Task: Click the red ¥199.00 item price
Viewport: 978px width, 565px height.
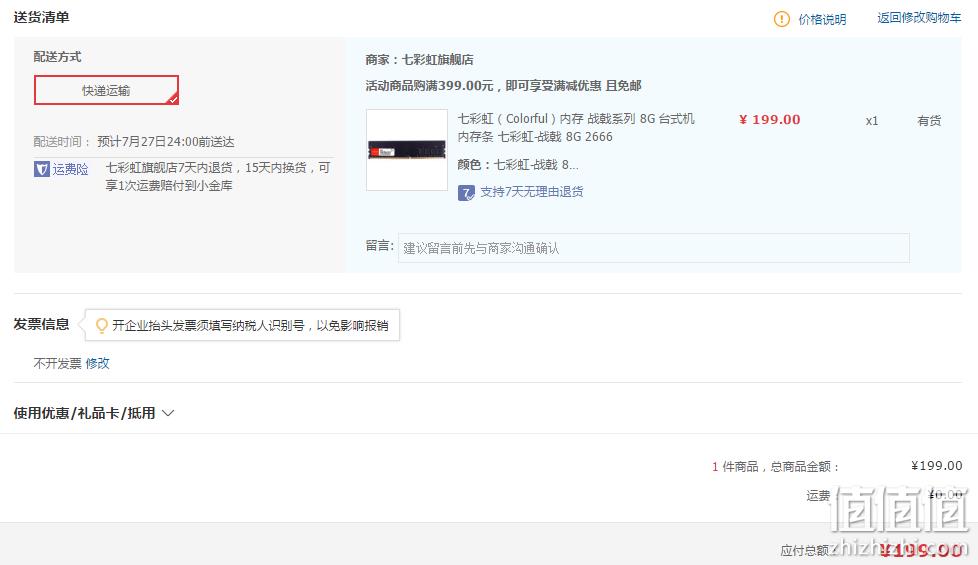Action: click(770, 120)
